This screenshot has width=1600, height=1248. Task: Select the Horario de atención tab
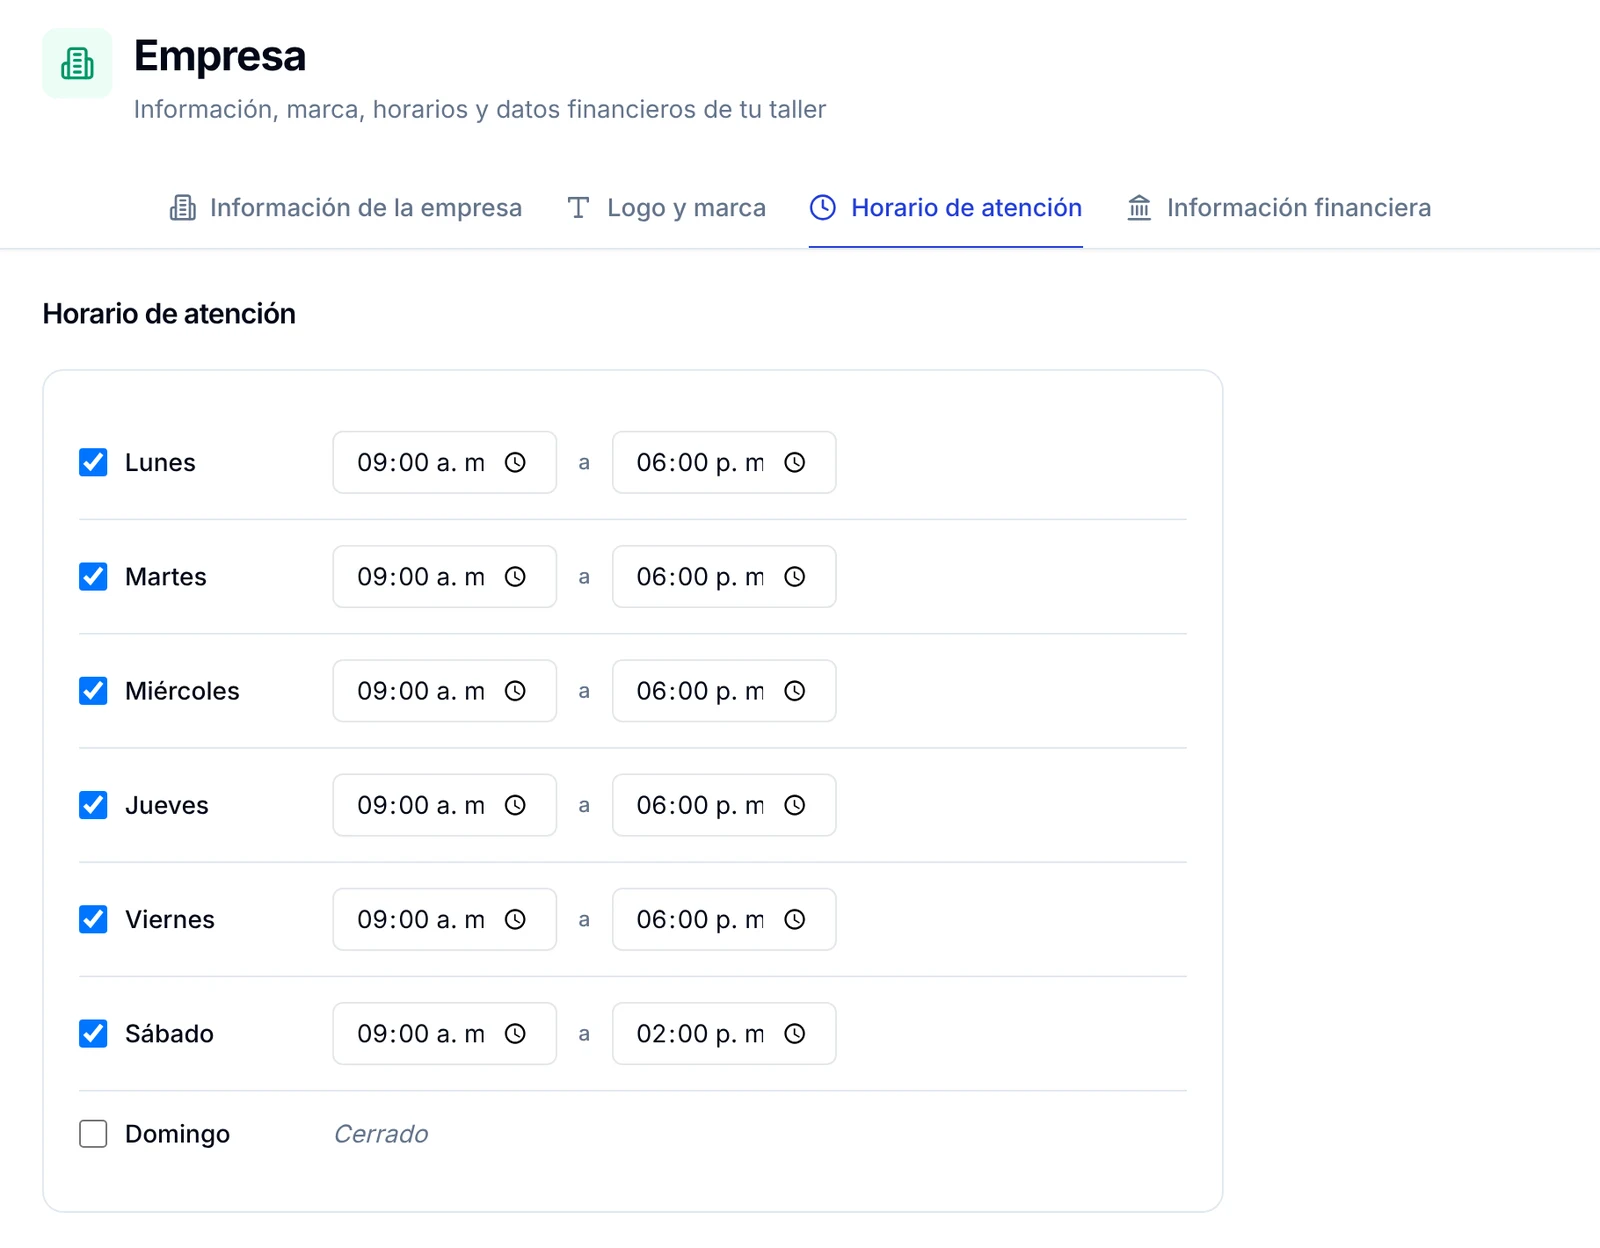(946, 207)
